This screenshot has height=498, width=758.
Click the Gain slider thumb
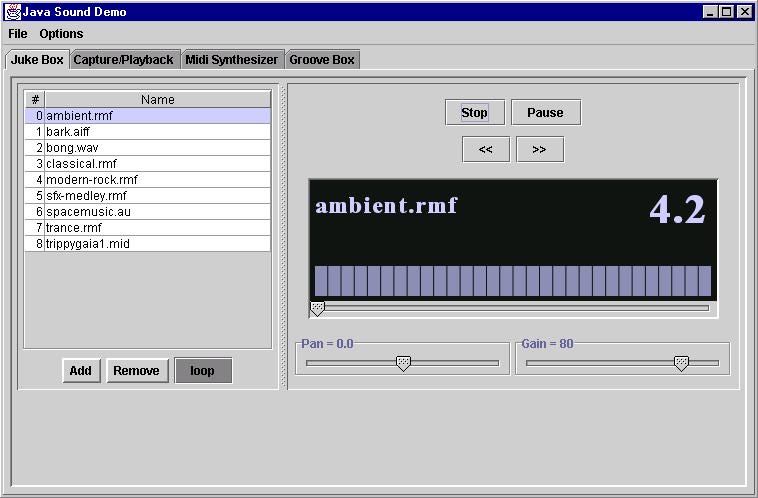(x=681, y=363)
